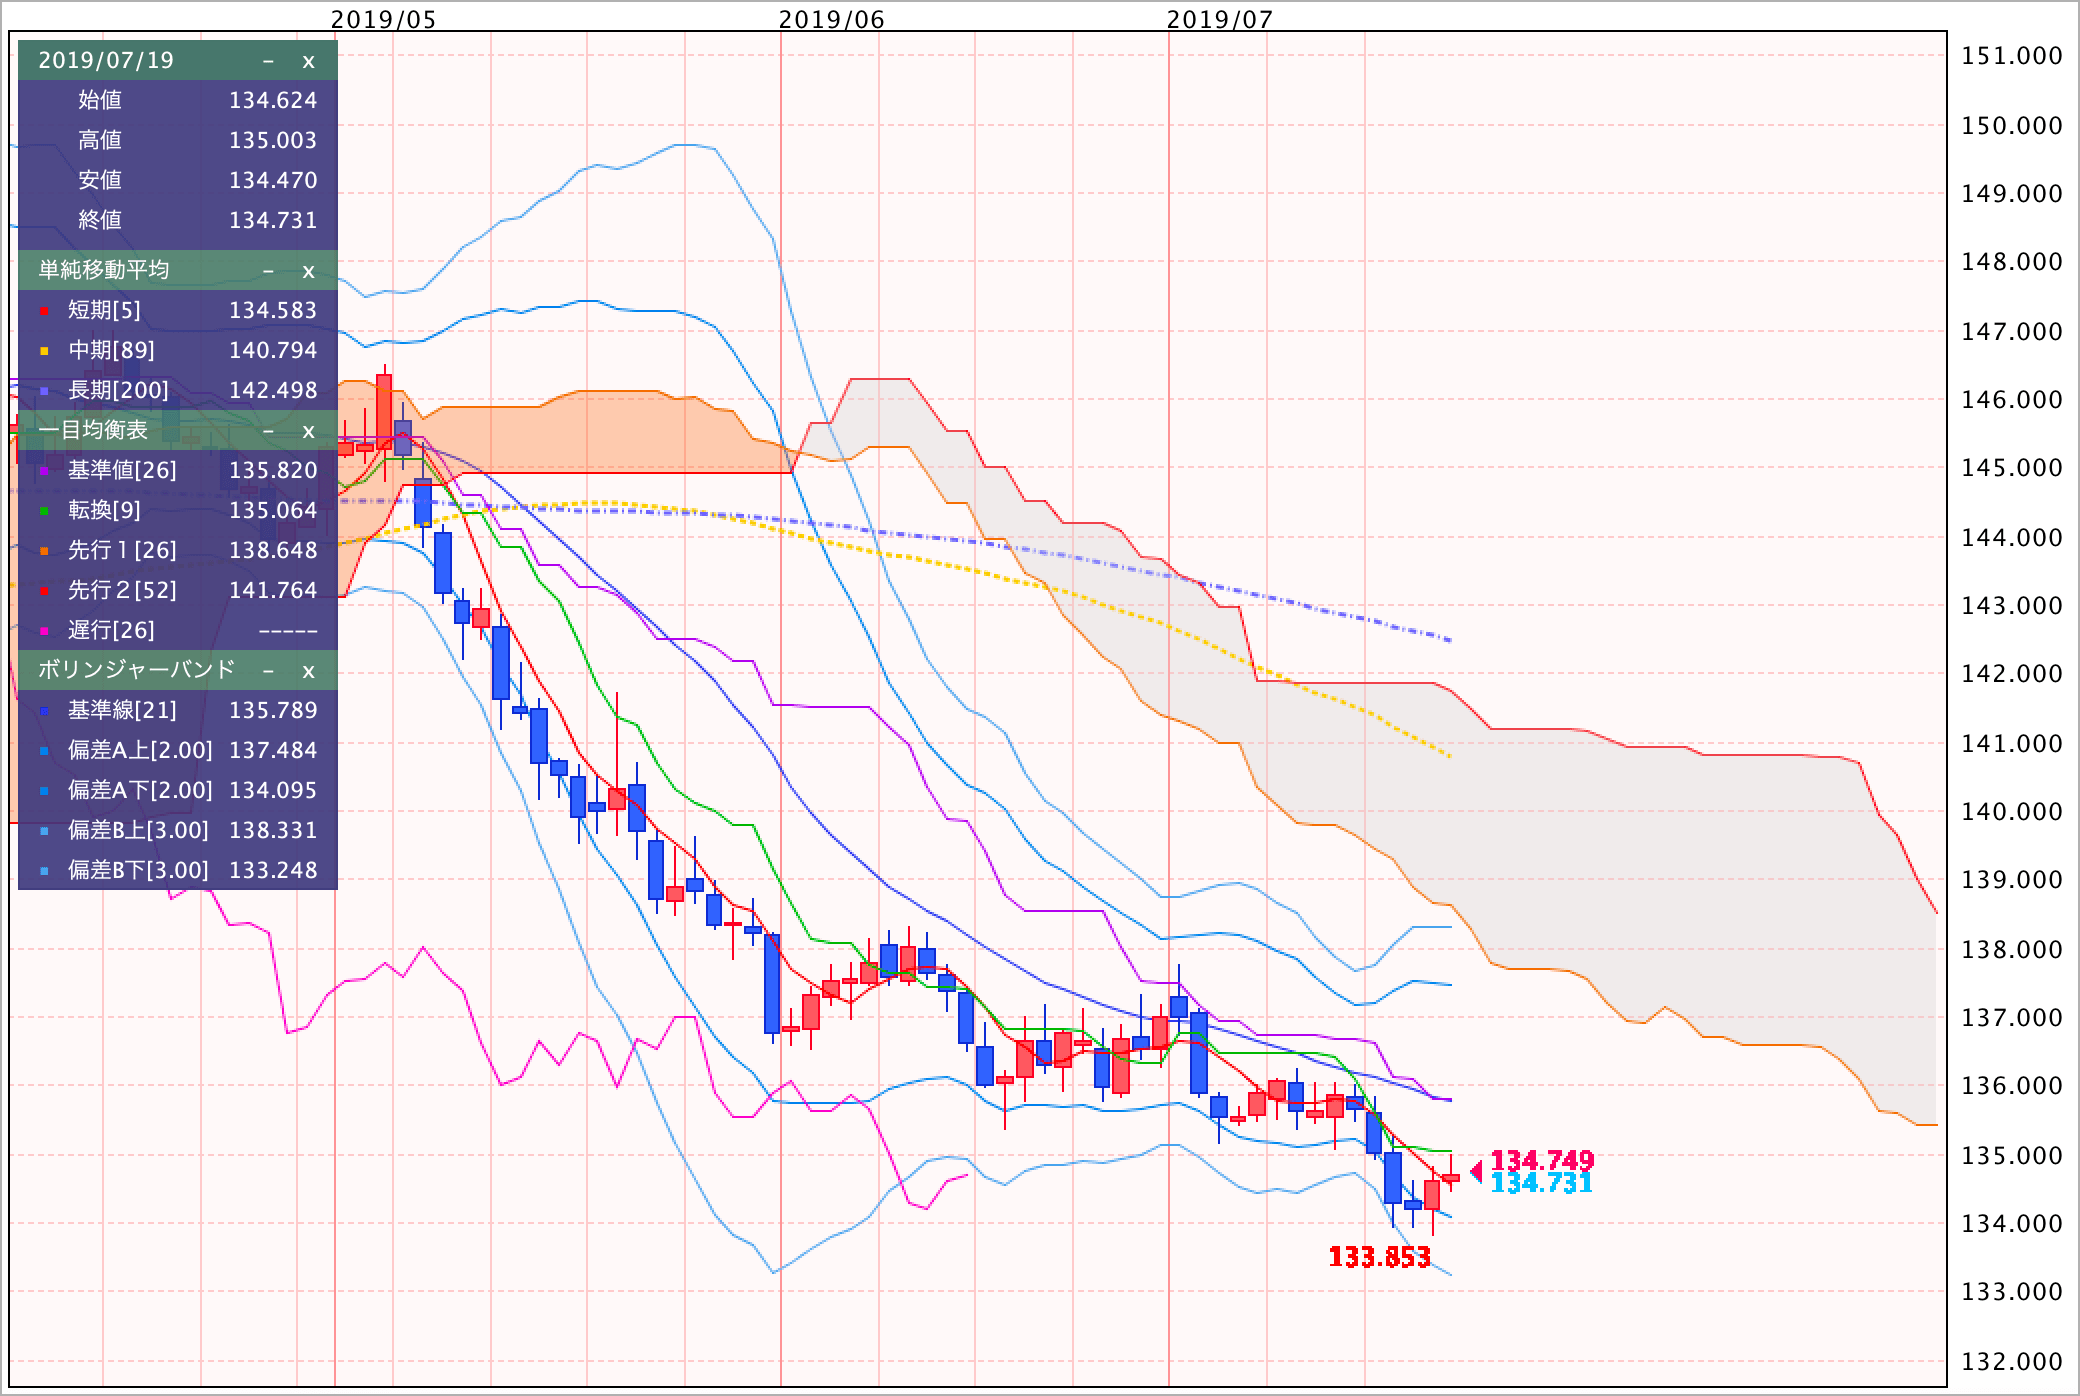Click the 偏差A上[2.00] value 137.484
Screen dimensions: 2080x1396
click(x=273, y=750)
